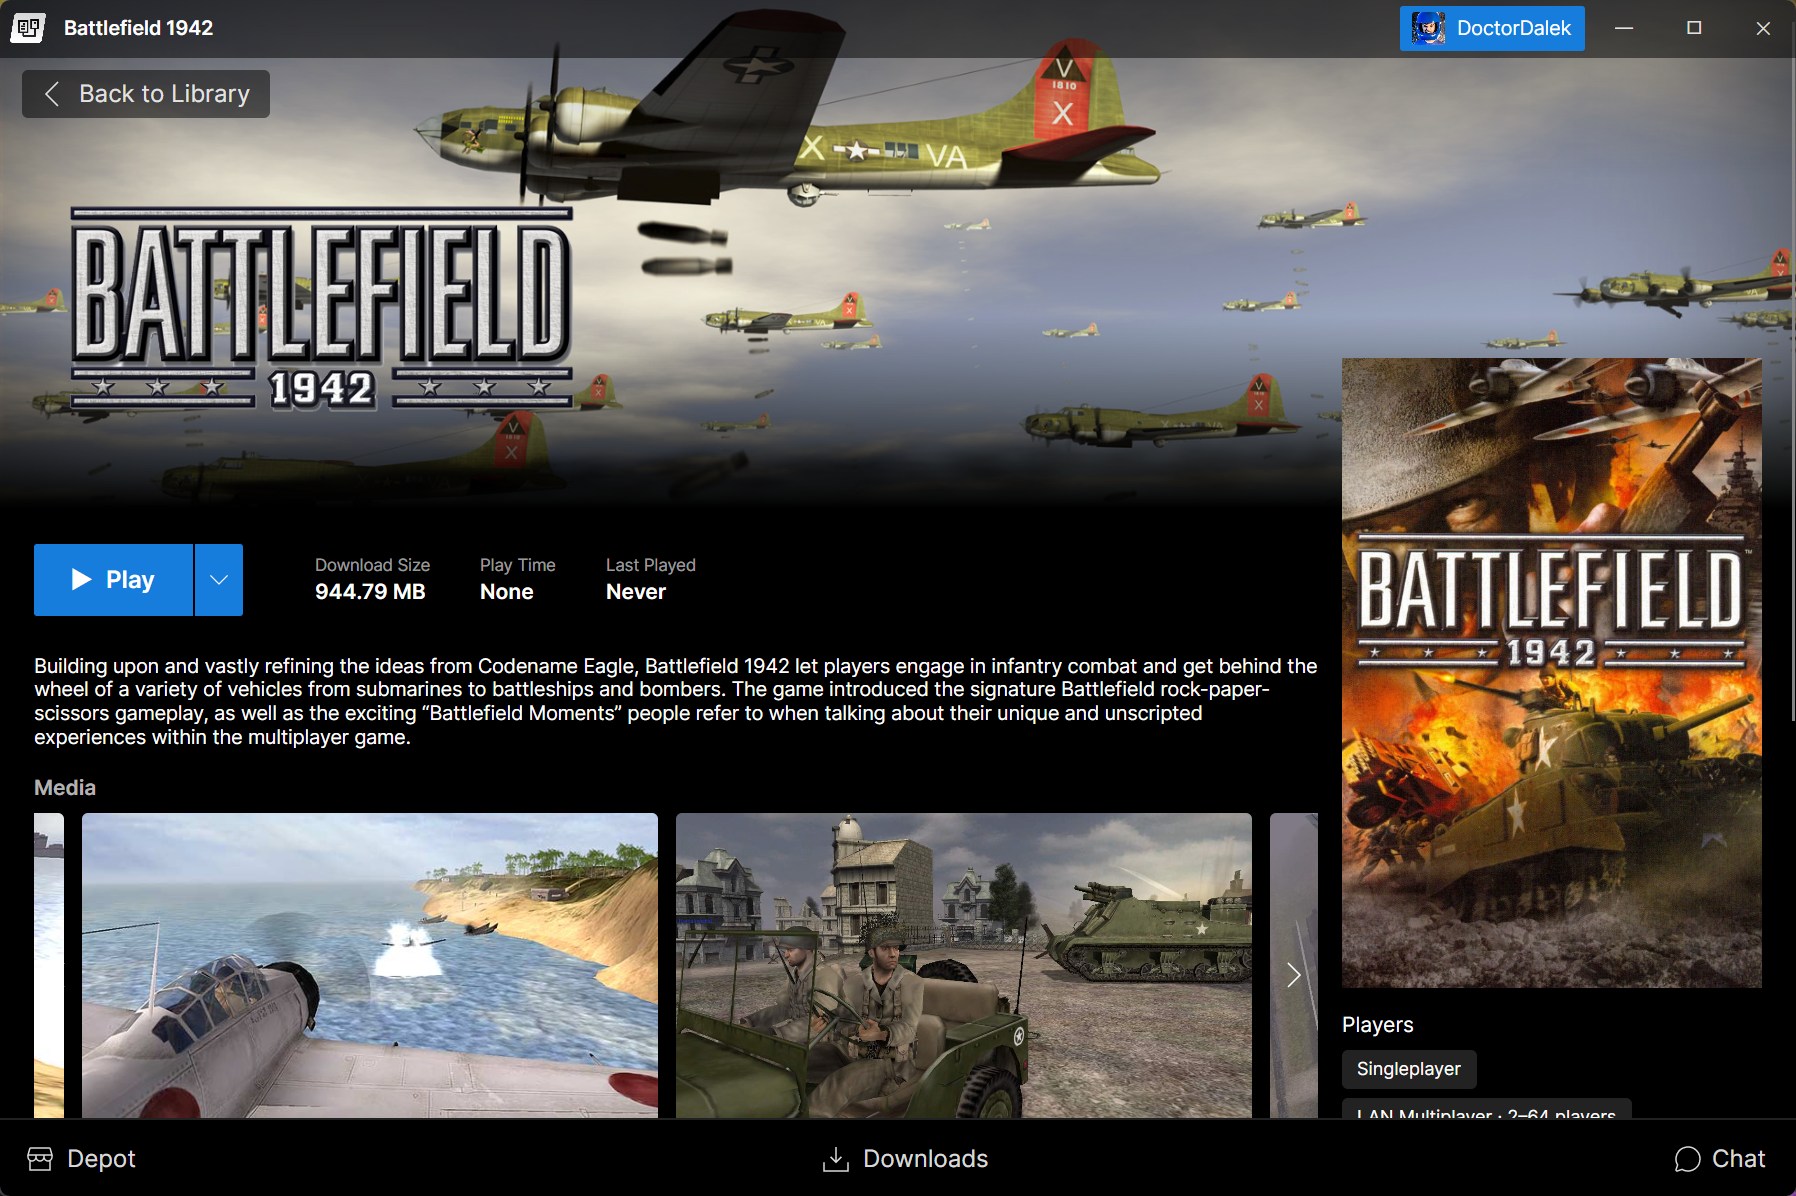Close the launcher window
This screenshot has height=1196, width=1796.
click(x=1763, y=28)
